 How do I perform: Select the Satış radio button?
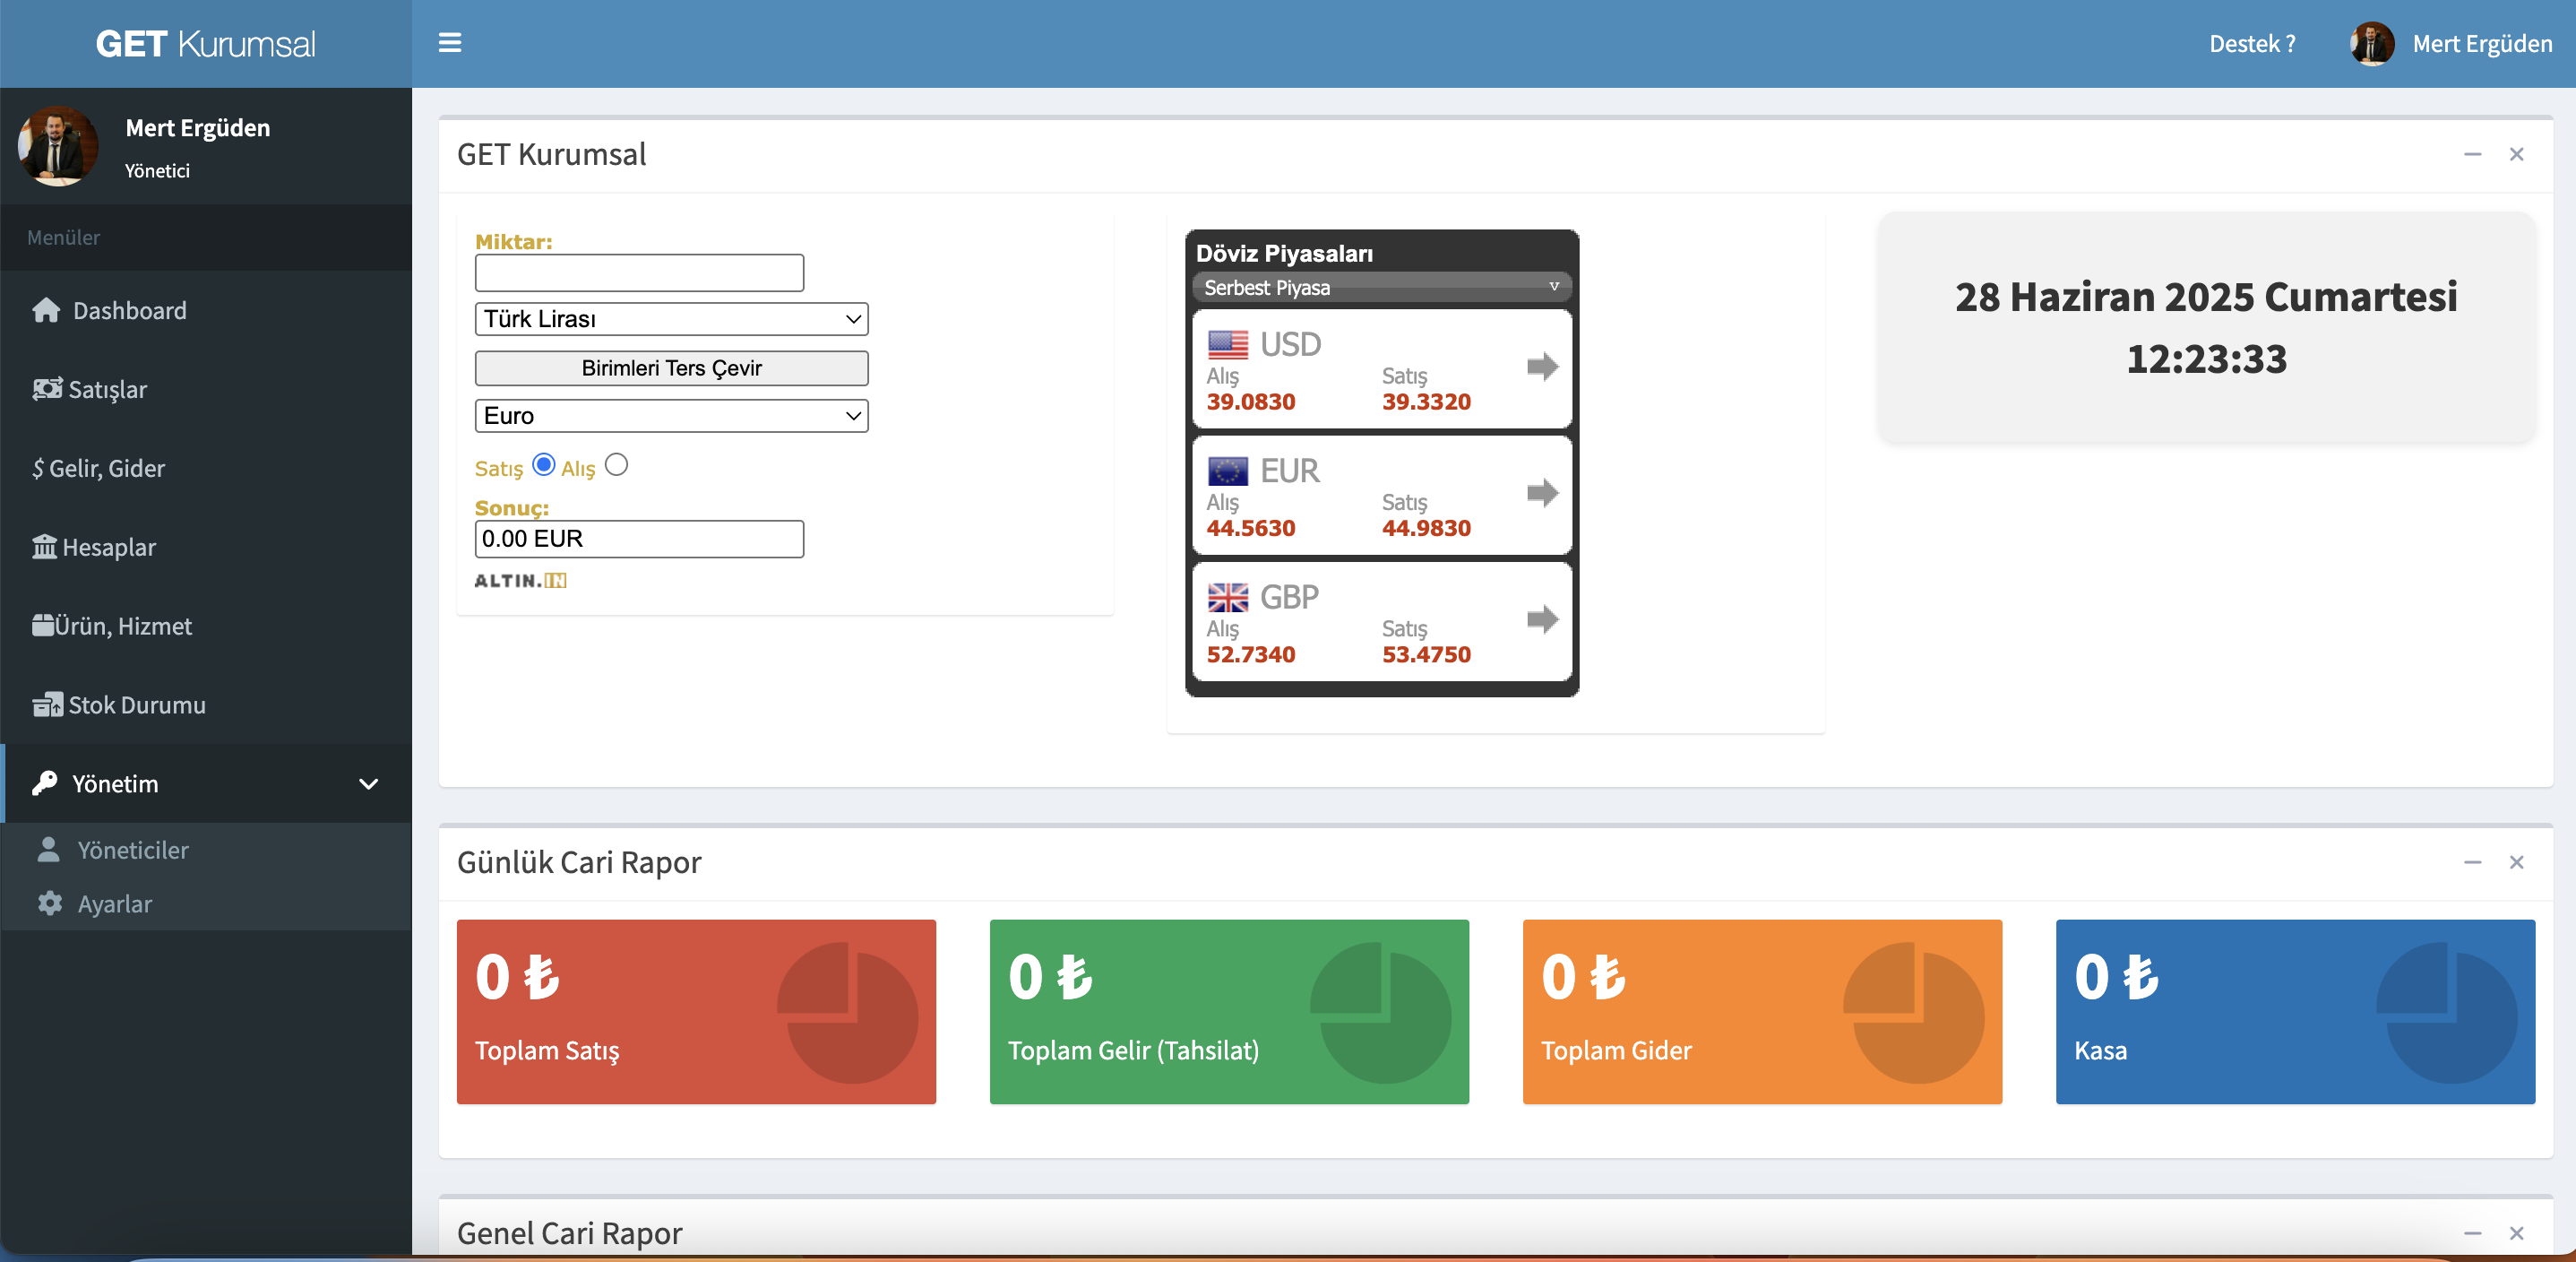coord(543,464)
